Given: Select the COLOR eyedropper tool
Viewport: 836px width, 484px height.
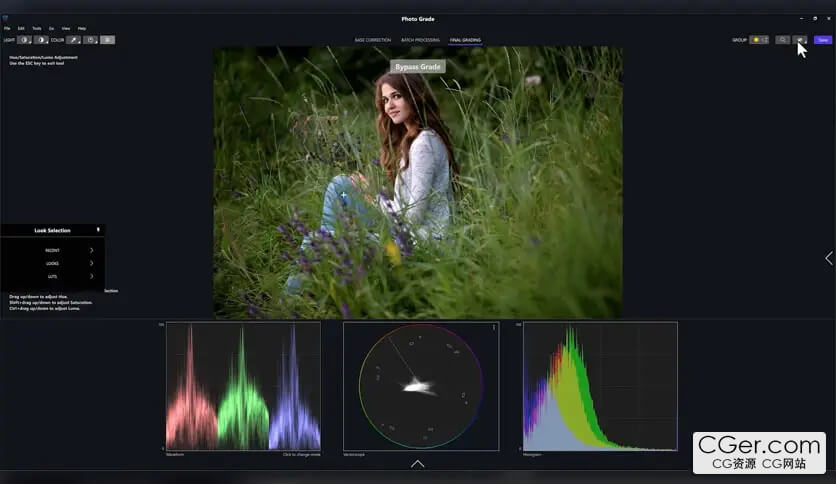Looking at the screenshot, I should (73, 40).
